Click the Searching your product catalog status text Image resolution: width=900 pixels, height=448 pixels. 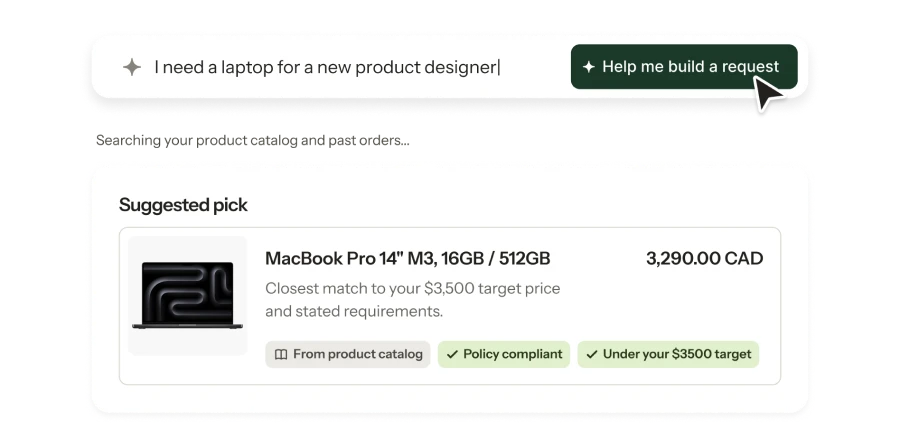253,141
